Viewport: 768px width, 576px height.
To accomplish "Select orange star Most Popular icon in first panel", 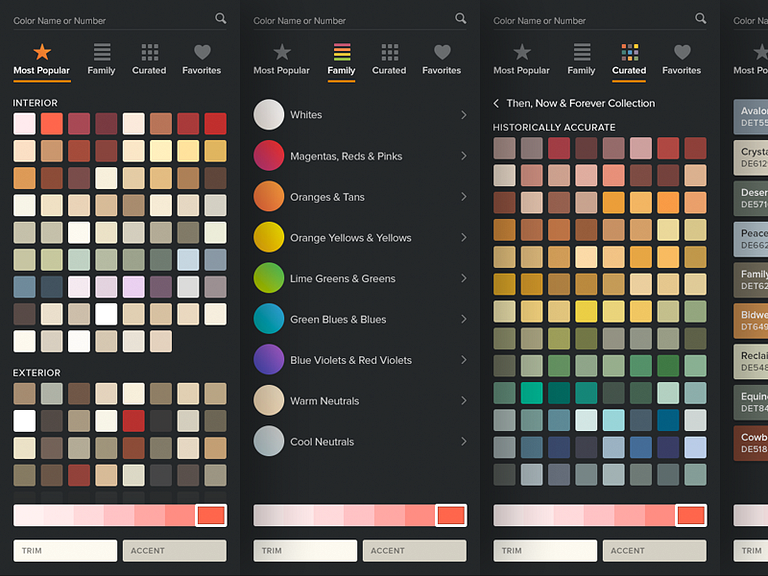I will (42, 51).
